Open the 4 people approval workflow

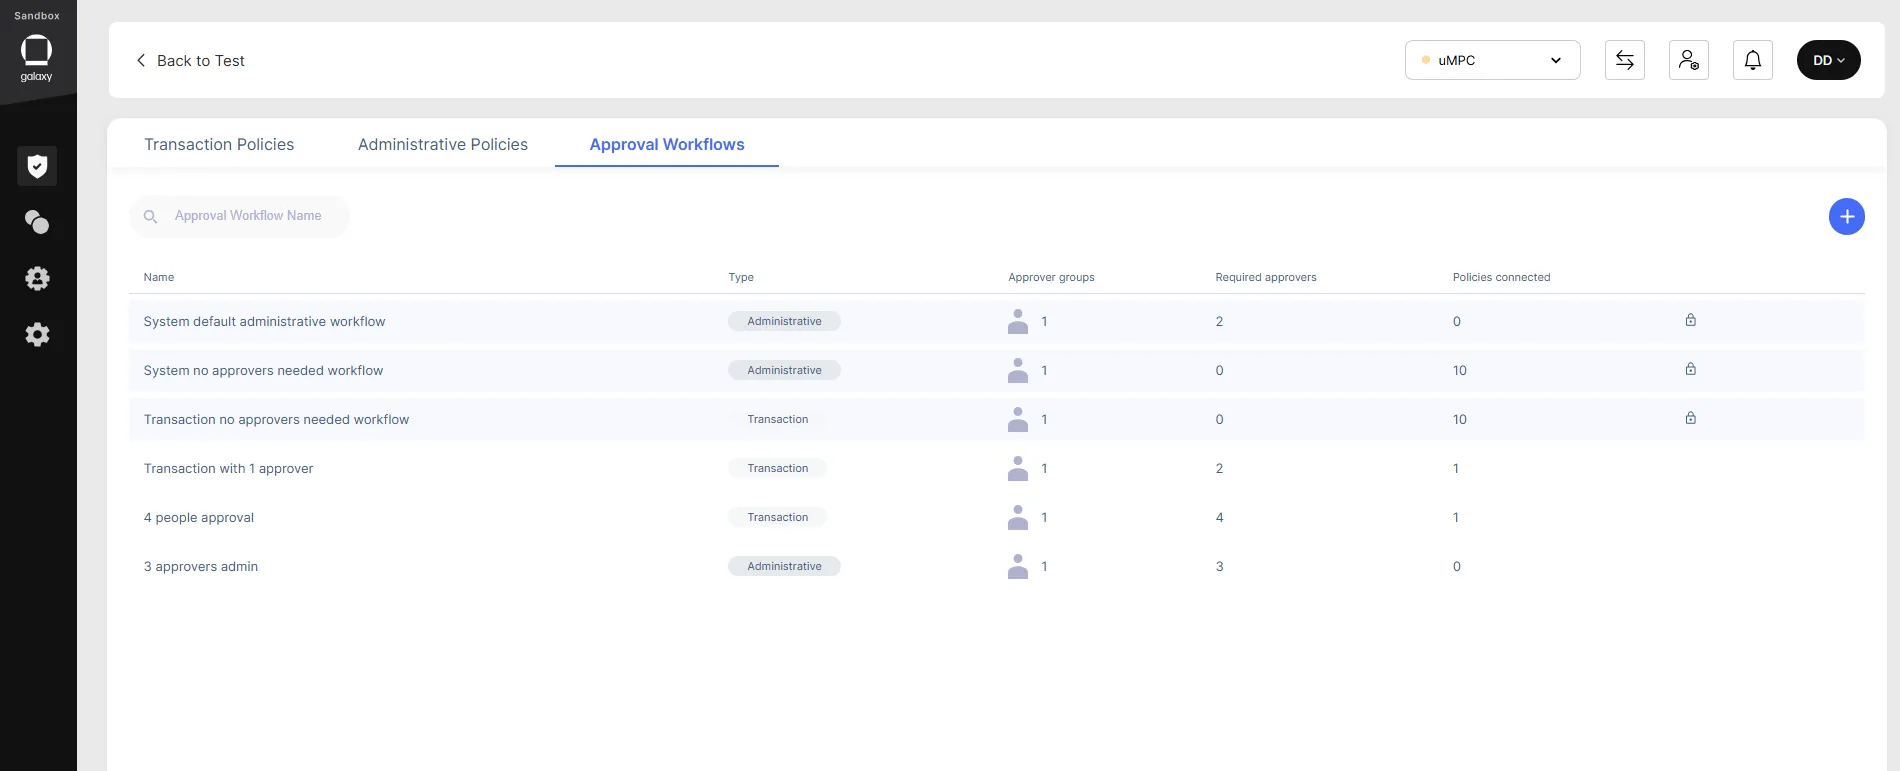997,517
